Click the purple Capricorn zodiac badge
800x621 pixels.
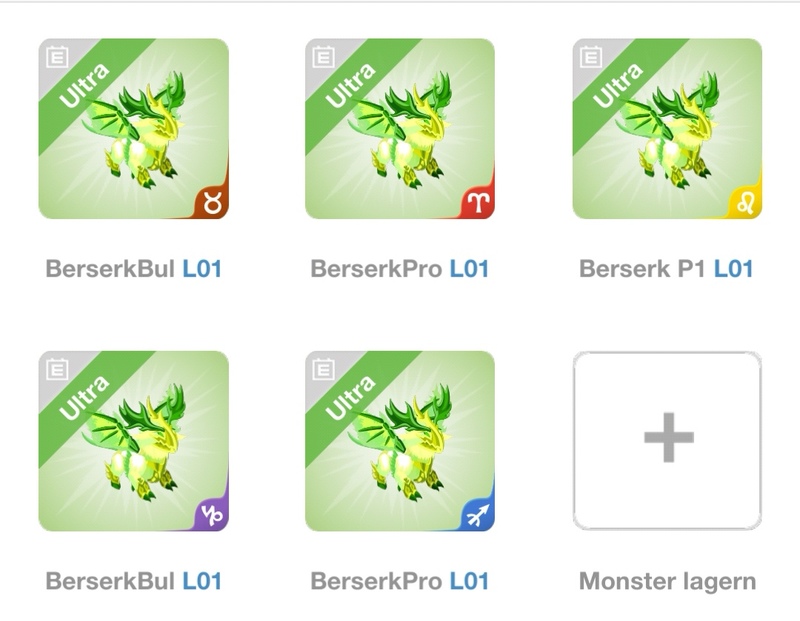pos(213,515)
